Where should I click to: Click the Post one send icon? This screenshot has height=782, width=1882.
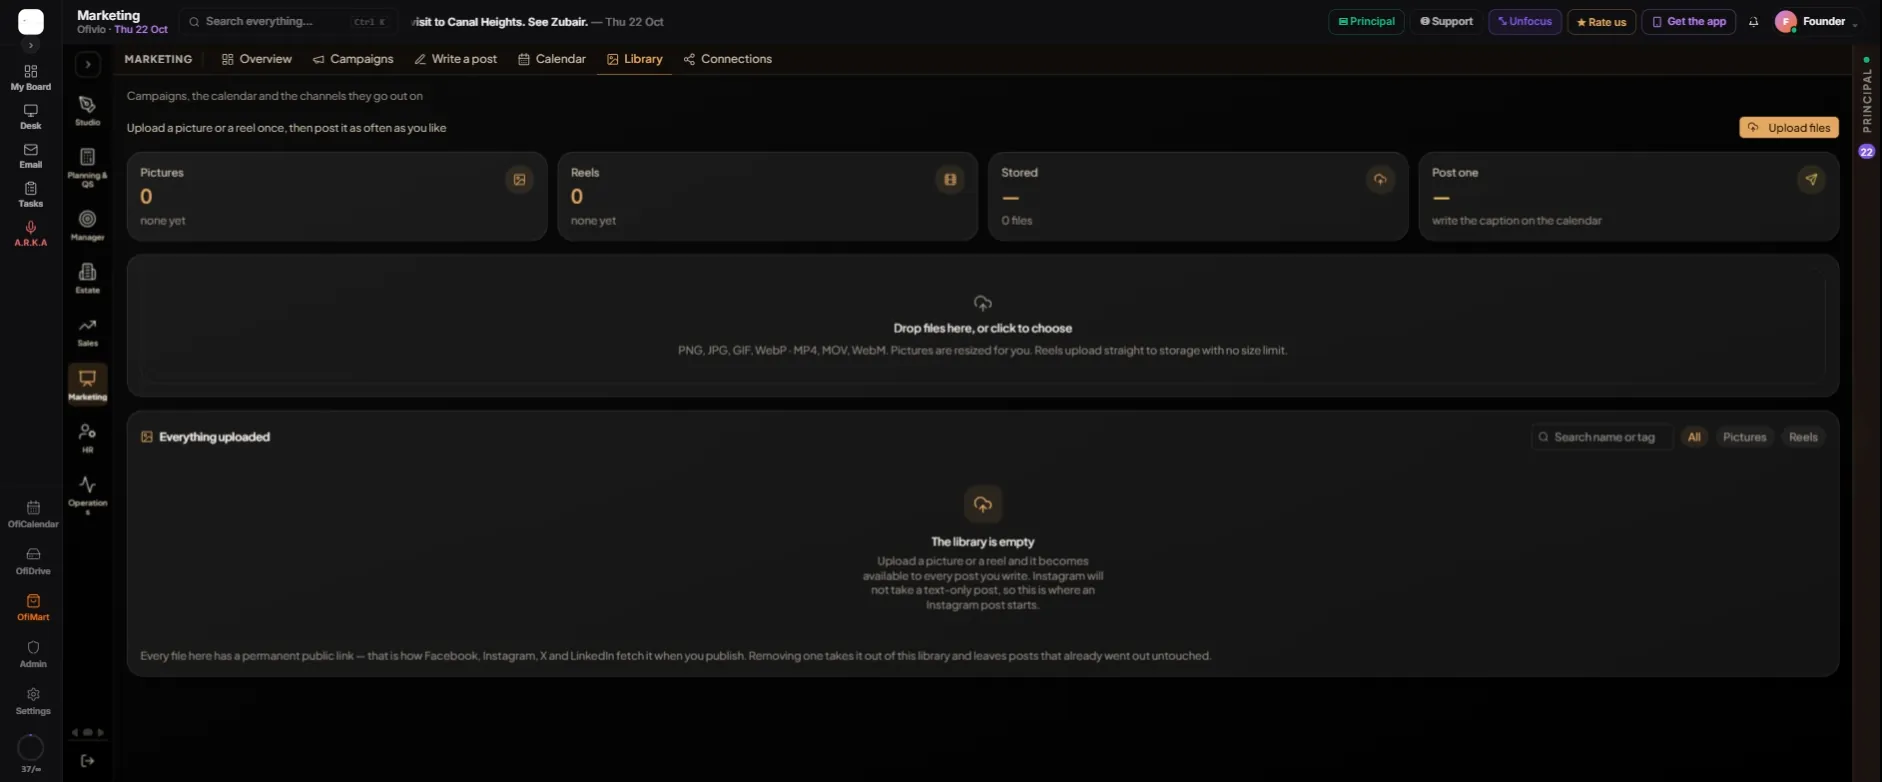pyautogui.click(x=1811, y=180)
